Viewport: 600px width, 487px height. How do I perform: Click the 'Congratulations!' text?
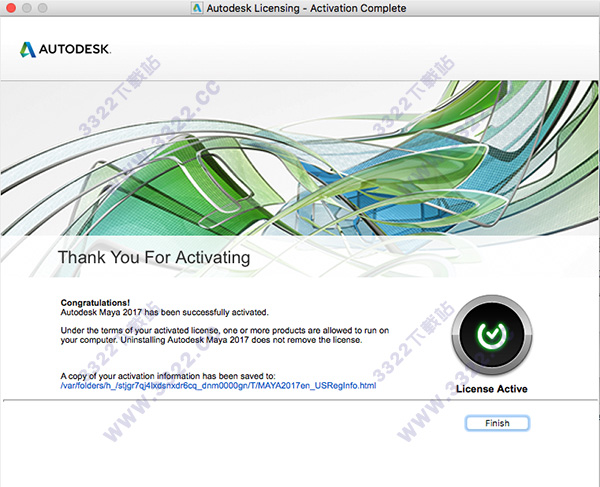tap(95, 303)
